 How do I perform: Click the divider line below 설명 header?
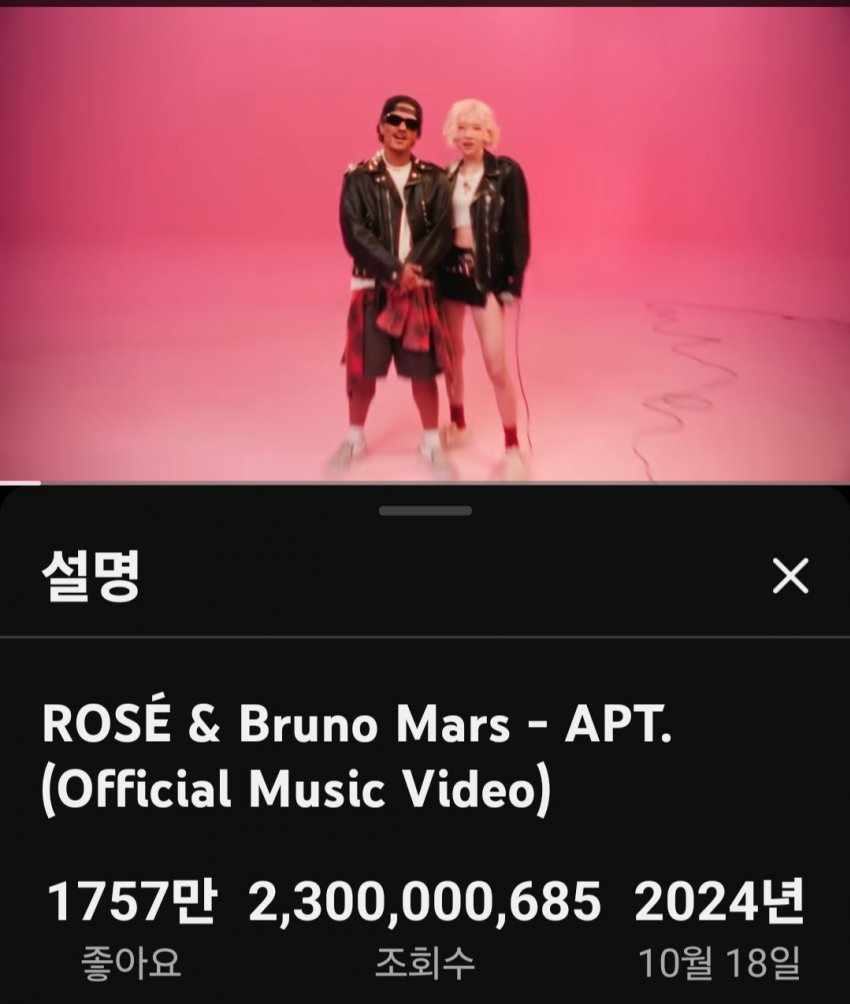coord(425,636)
